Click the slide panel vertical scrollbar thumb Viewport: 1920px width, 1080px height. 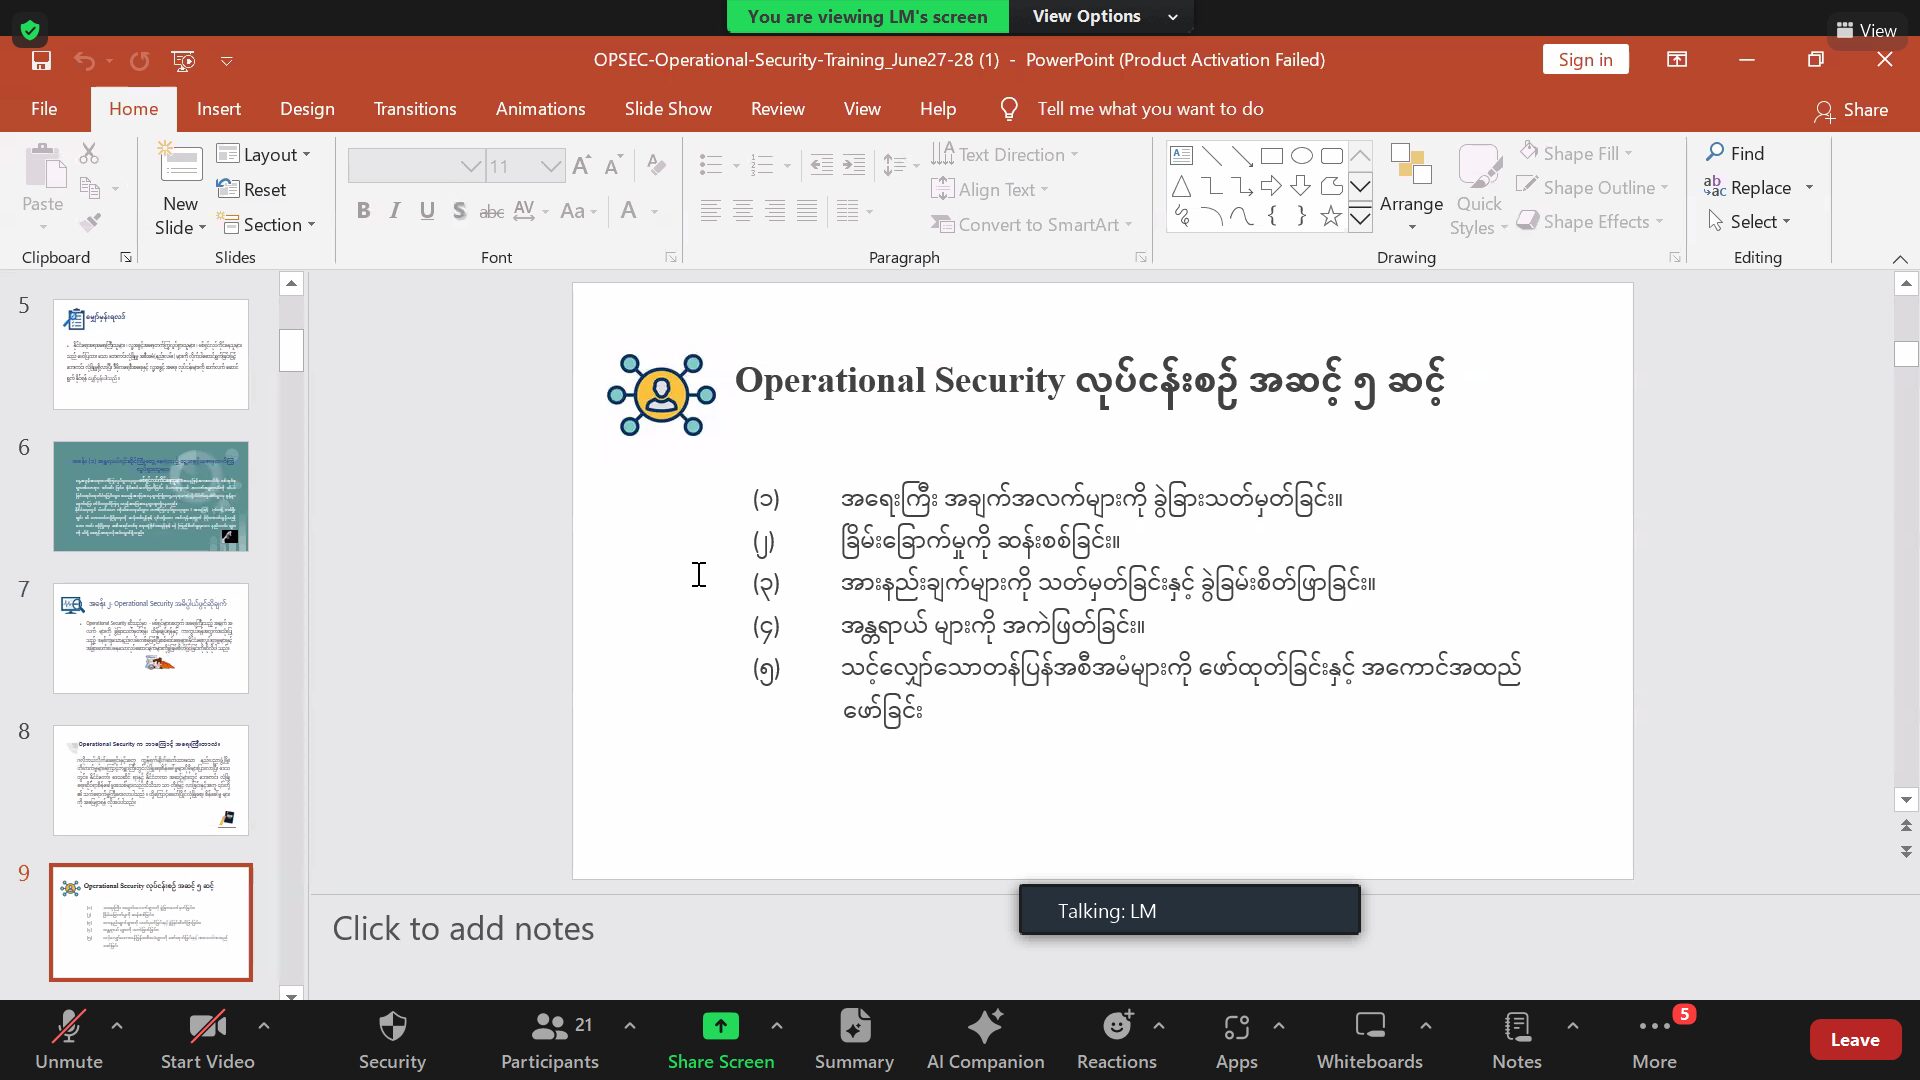291,350
